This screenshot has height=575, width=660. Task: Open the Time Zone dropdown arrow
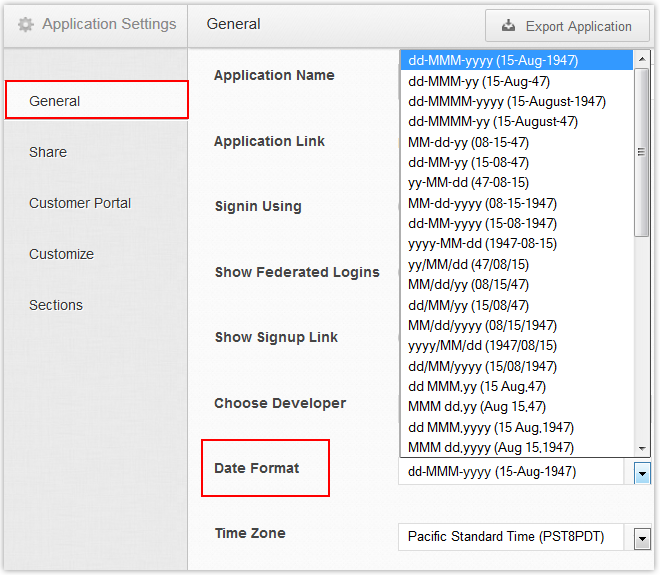tap(642, 538)
